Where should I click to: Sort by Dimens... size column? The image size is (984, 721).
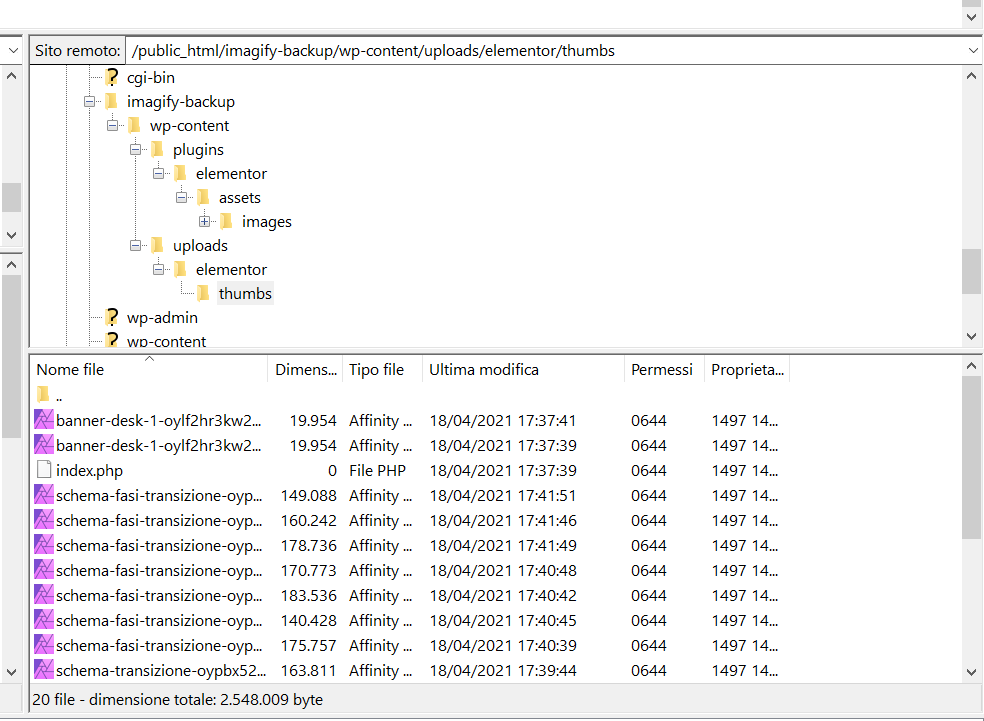coord(306,370)
